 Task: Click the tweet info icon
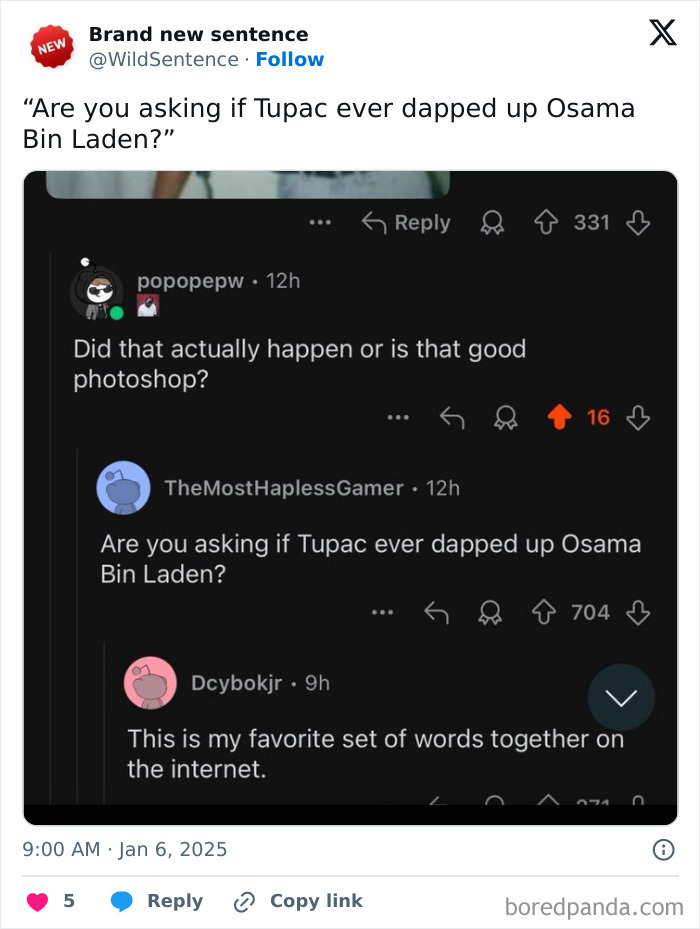662,850
